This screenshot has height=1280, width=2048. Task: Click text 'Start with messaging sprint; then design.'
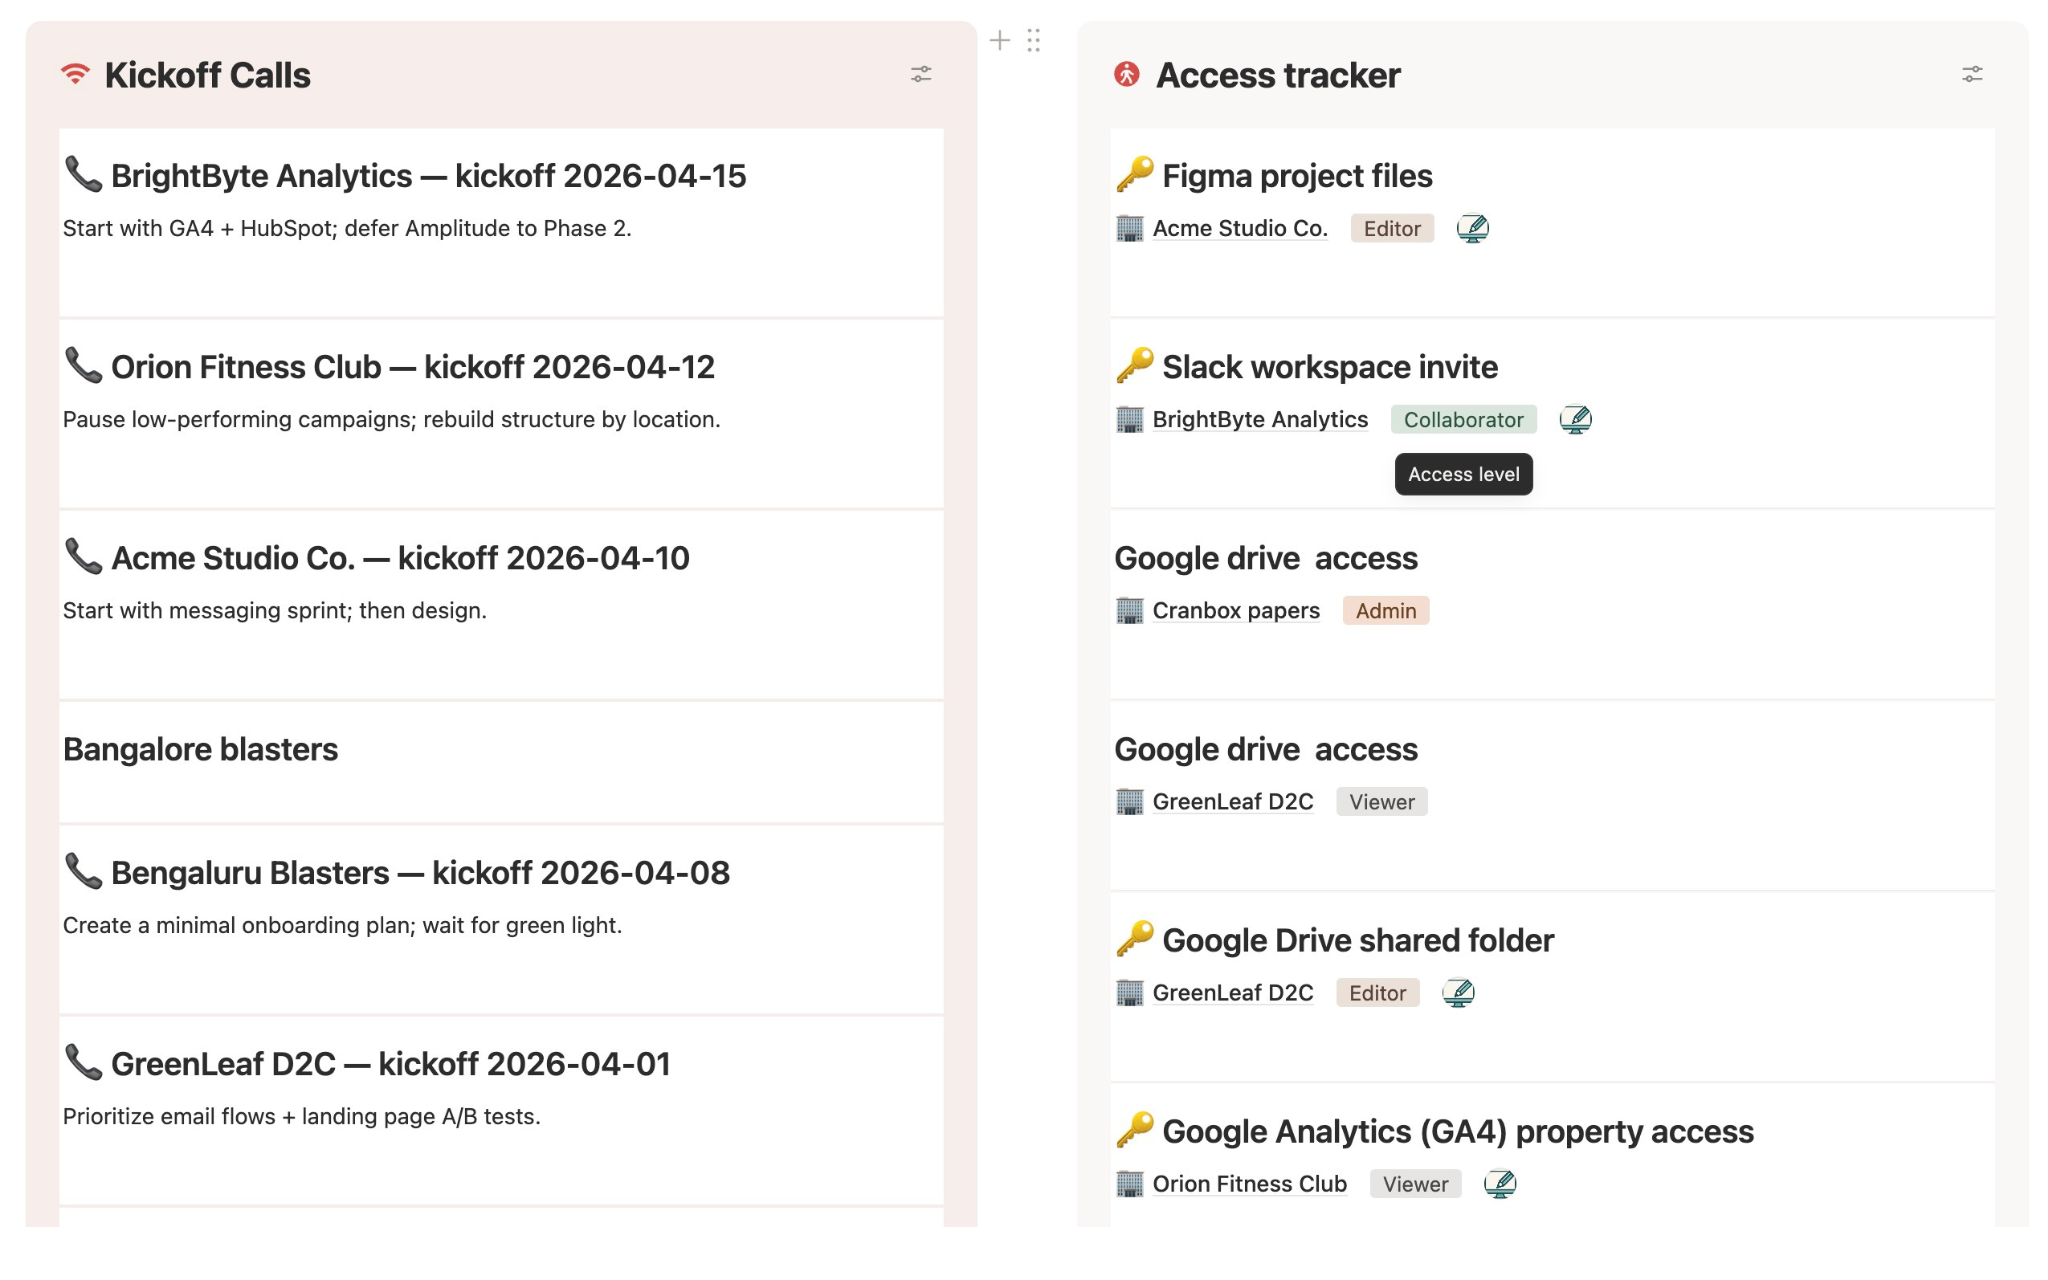pos(275,610)
